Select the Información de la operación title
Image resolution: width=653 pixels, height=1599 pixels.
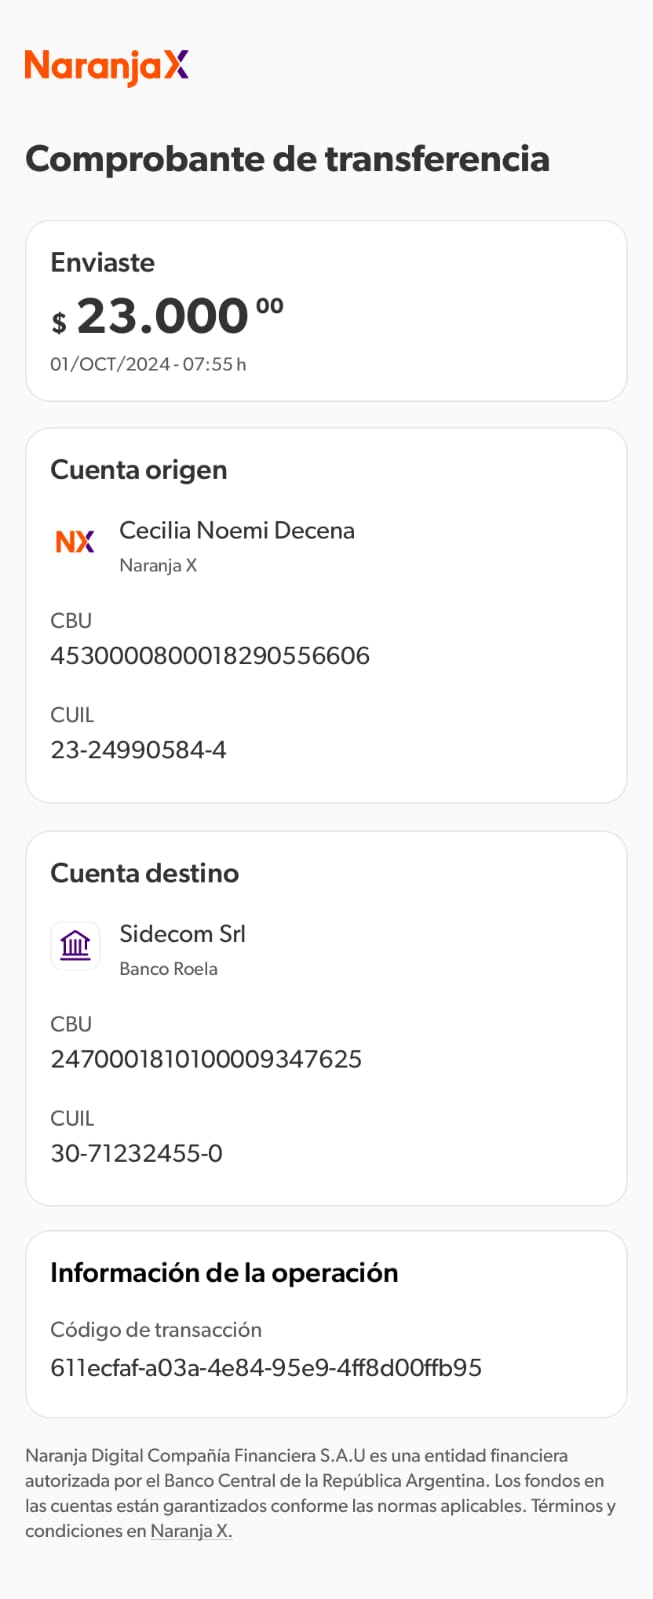[224, 1273]
